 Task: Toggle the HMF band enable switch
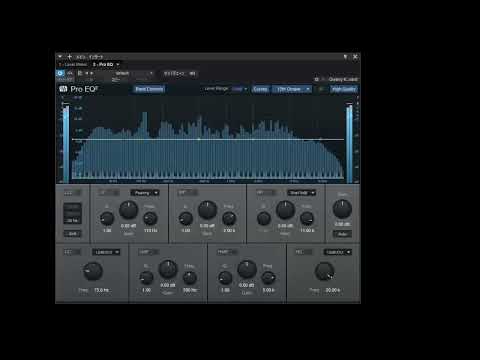pos(227,252)
